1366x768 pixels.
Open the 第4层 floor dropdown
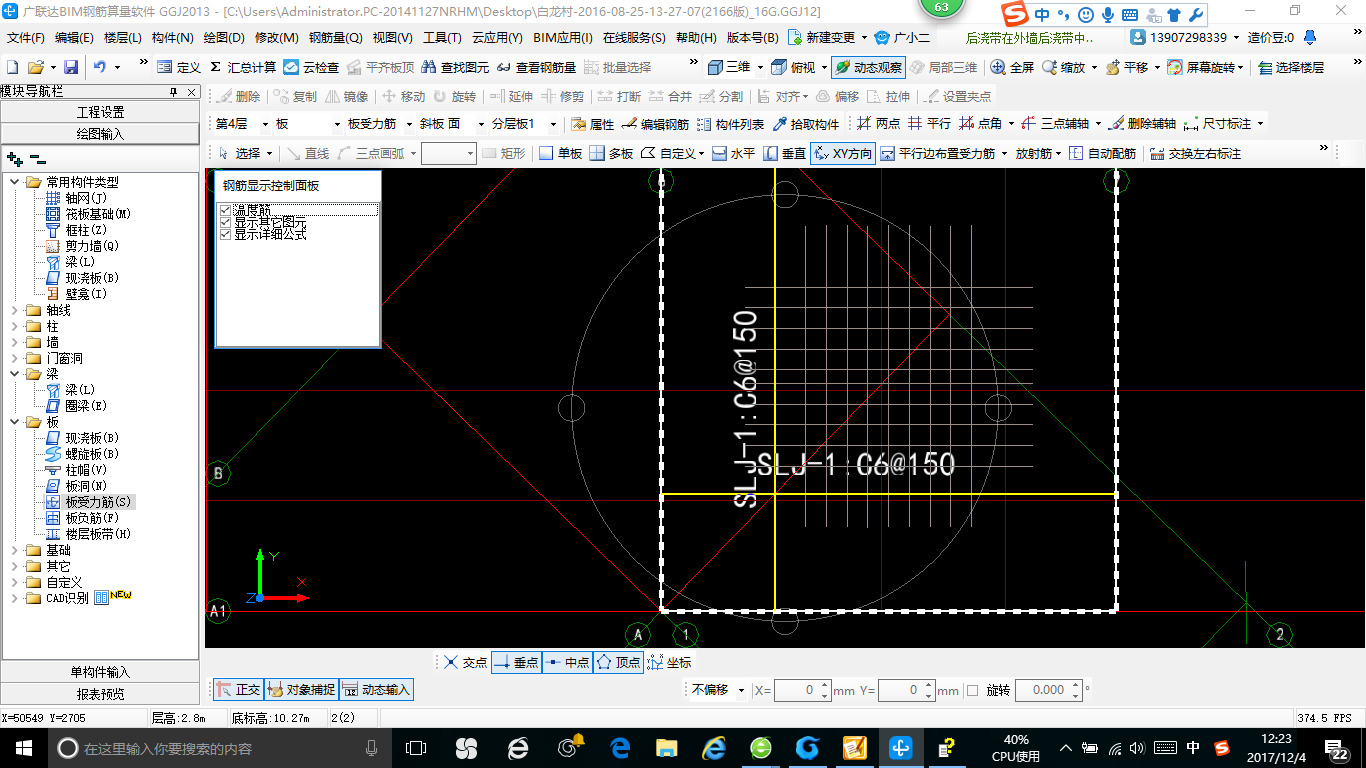[x=264, y=124]
